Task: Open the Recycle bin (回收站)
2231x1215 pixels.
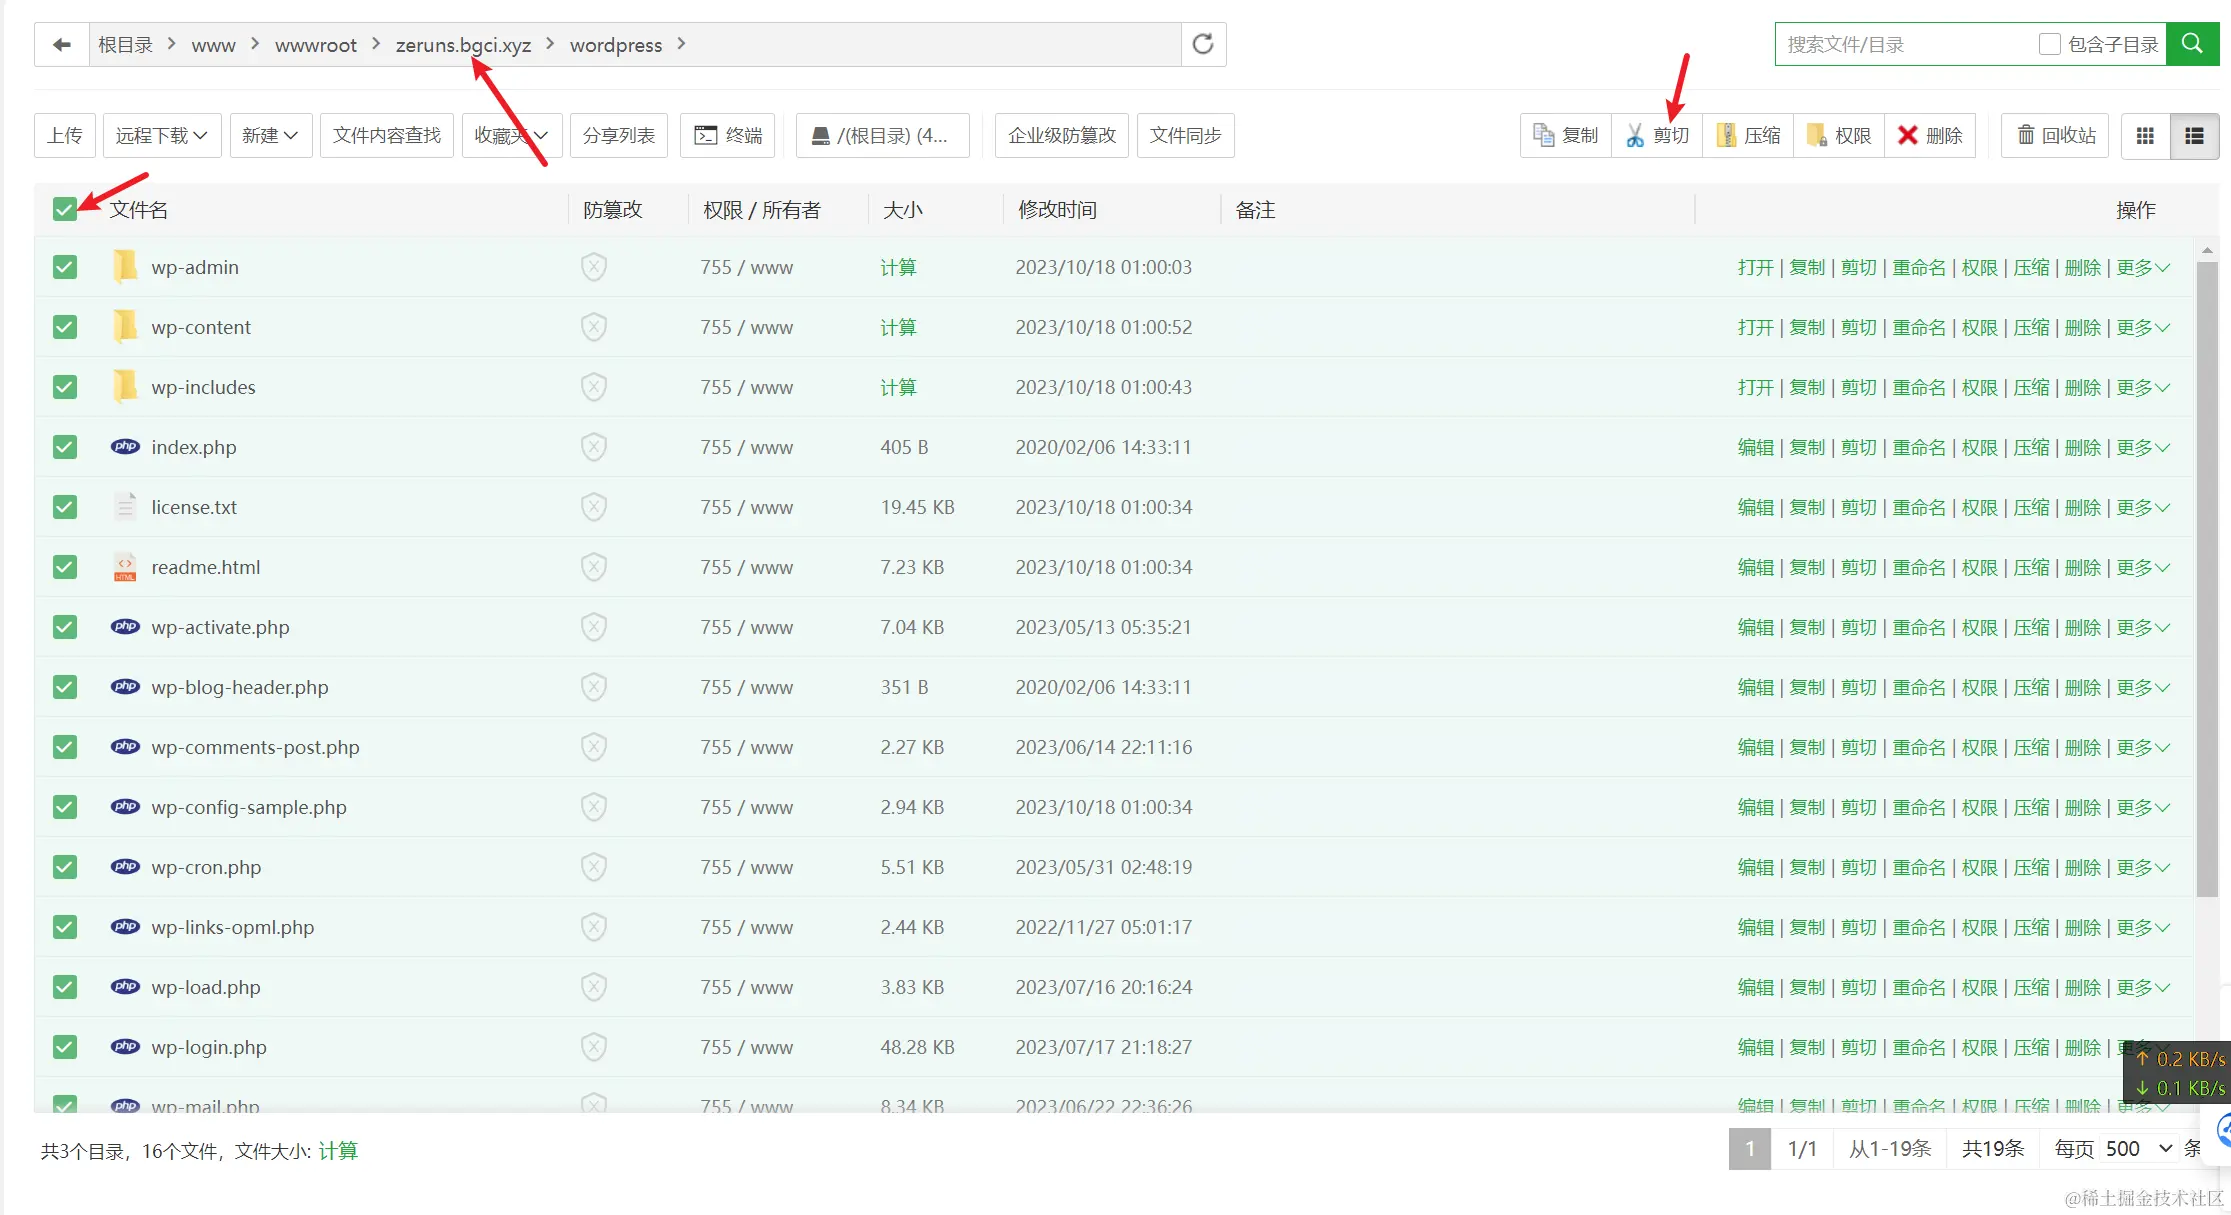Action: (2055, 136)
